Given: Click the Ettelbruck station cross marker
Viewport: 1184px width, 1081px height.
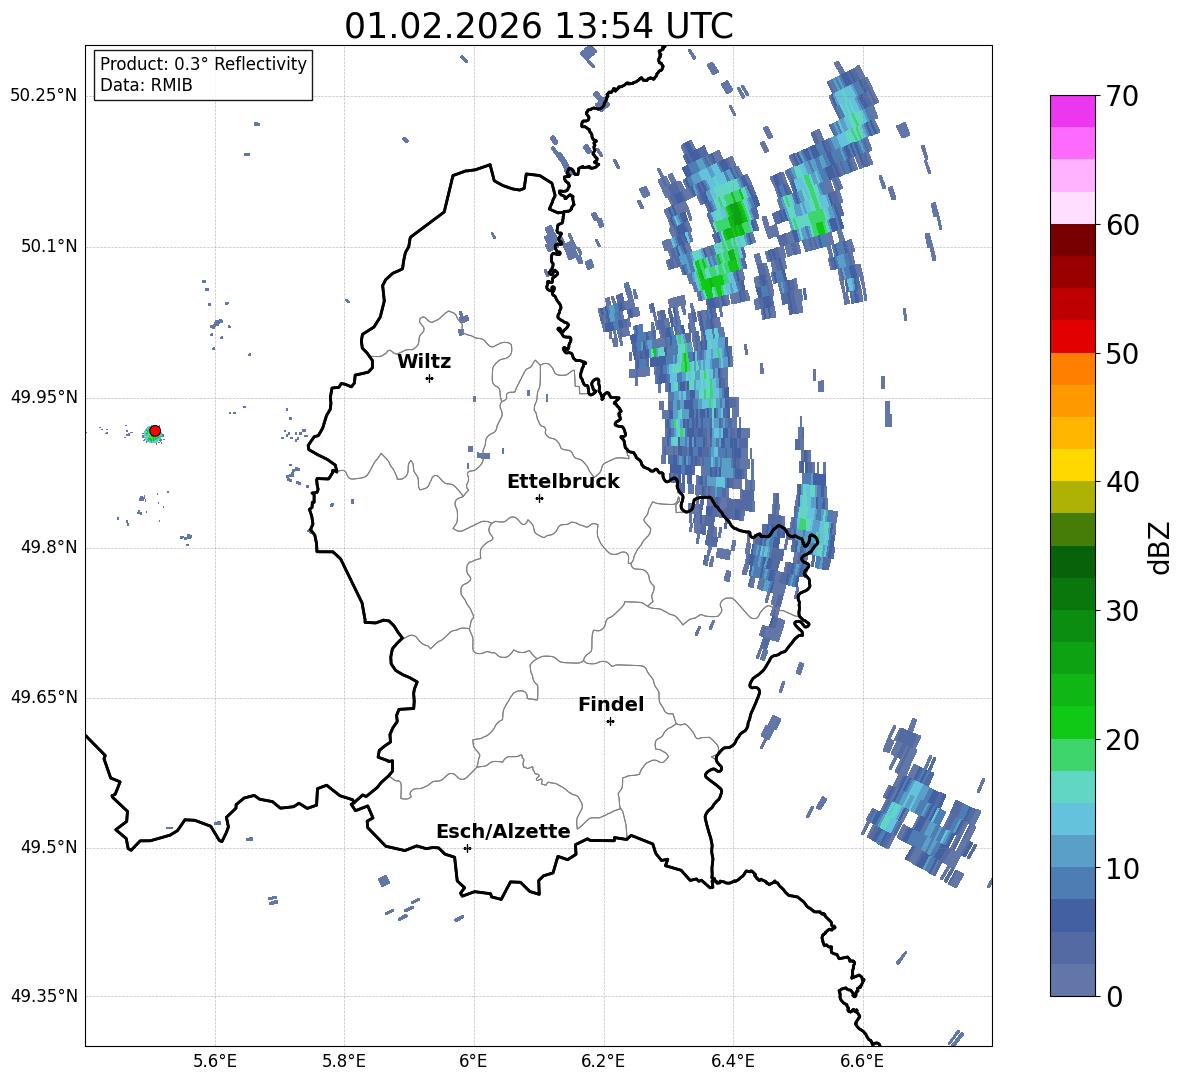Looking at the screenshot, I should click(x=539, y=498).
